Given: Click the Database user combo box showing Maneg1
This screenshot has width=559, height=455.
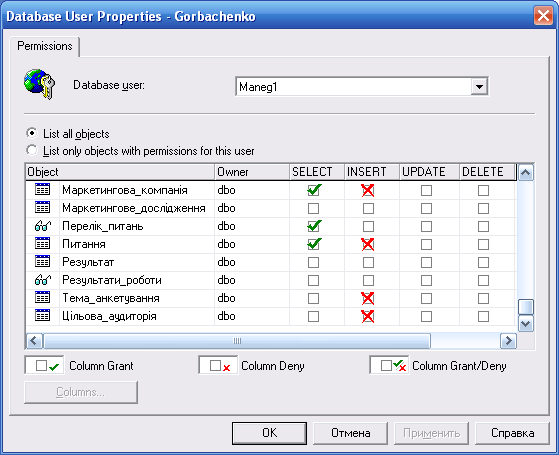Looking at the screenshot, I should (x=362, y=87).
